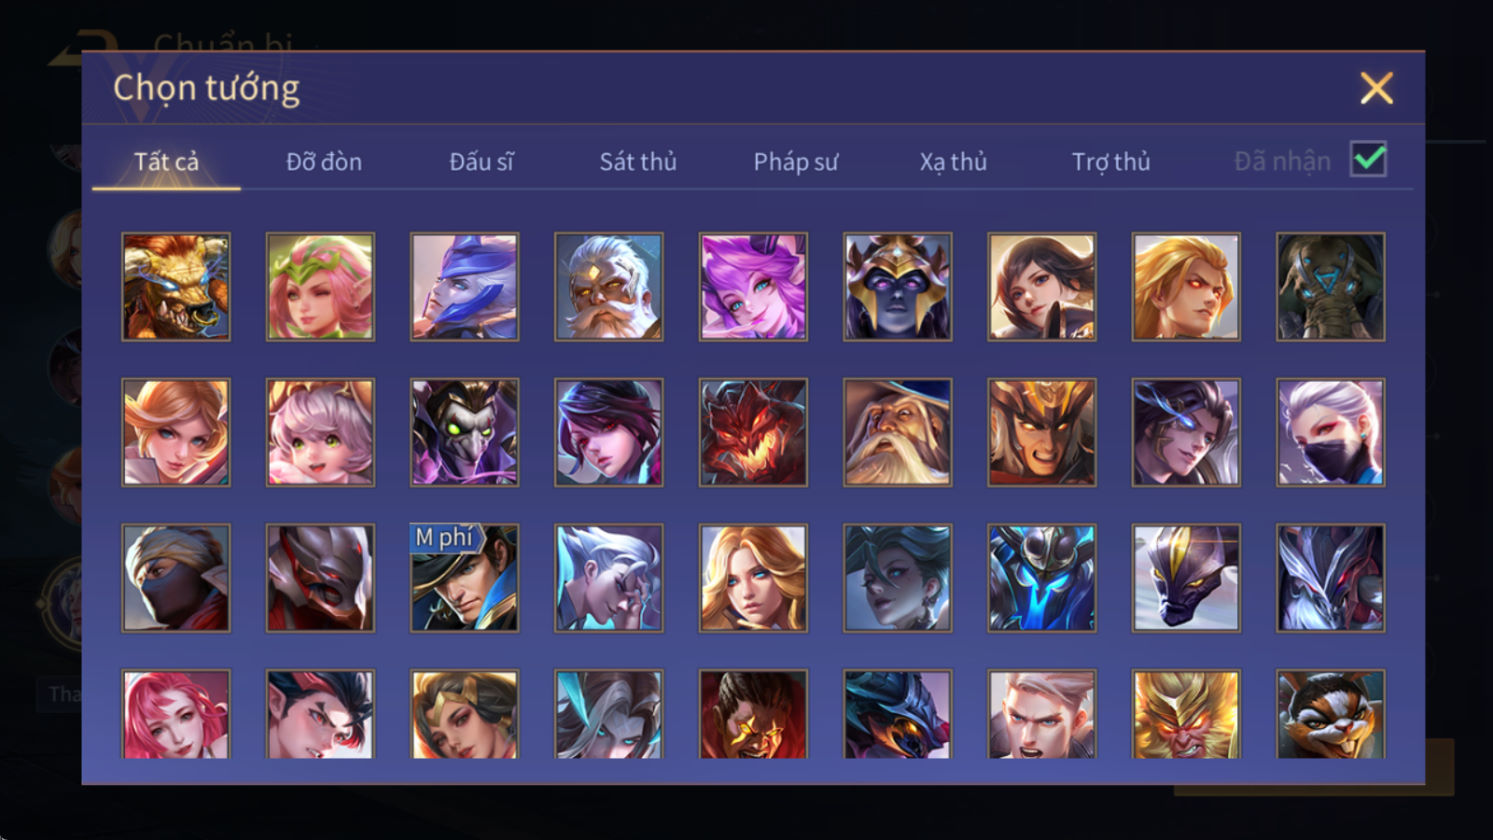Image resolution: width=1493 pixels, height=840 pixels.
Task: Close the Chọn tướng dialog
Action: [1376, 89]
